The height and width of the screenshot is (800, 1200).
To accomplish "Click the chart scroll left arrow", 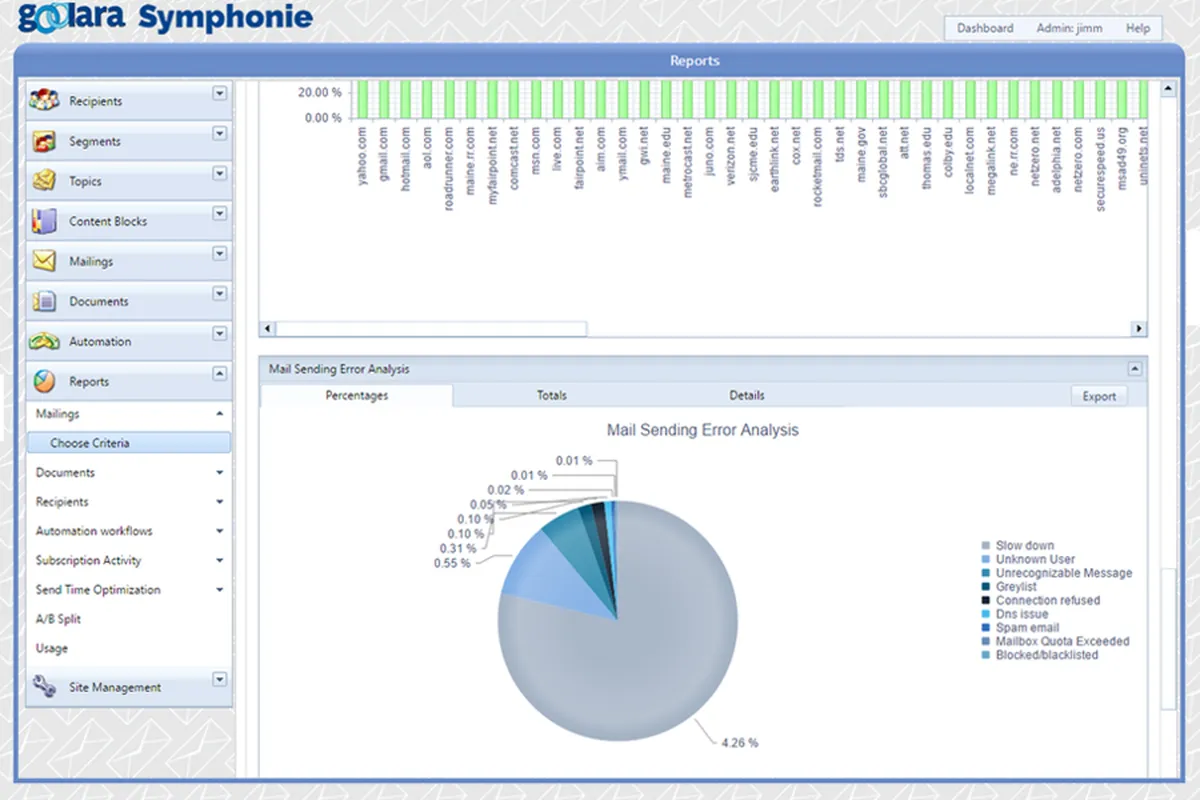I will pos(267,329).
